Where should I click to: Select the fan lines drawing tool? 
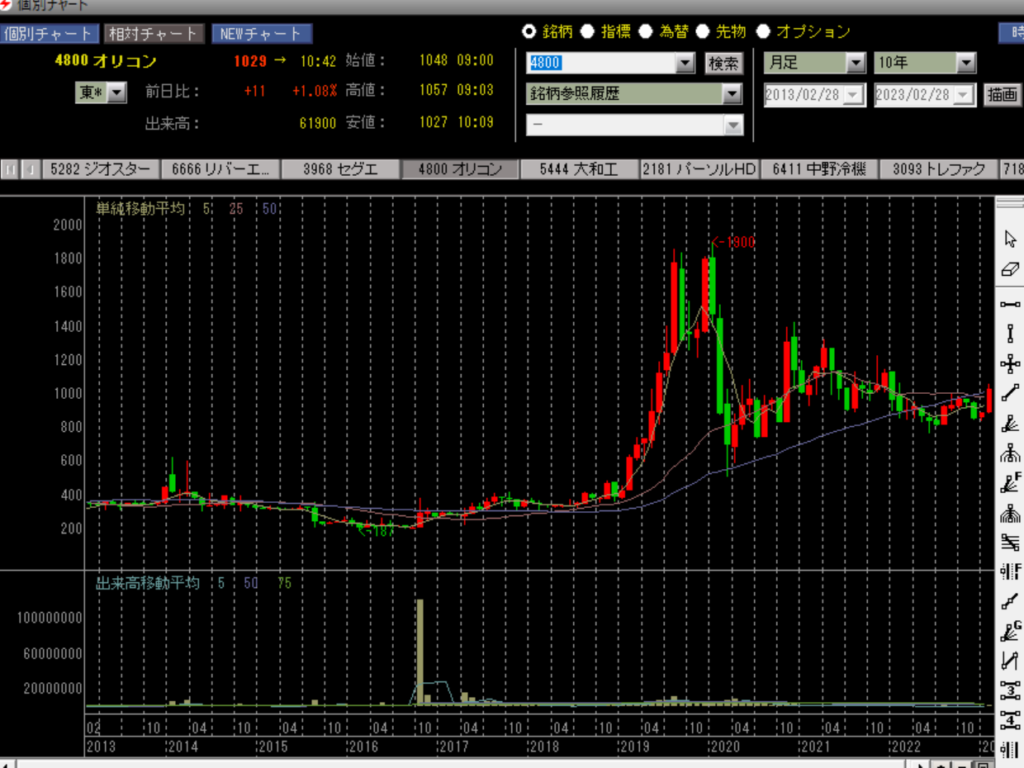[1010, 423]
